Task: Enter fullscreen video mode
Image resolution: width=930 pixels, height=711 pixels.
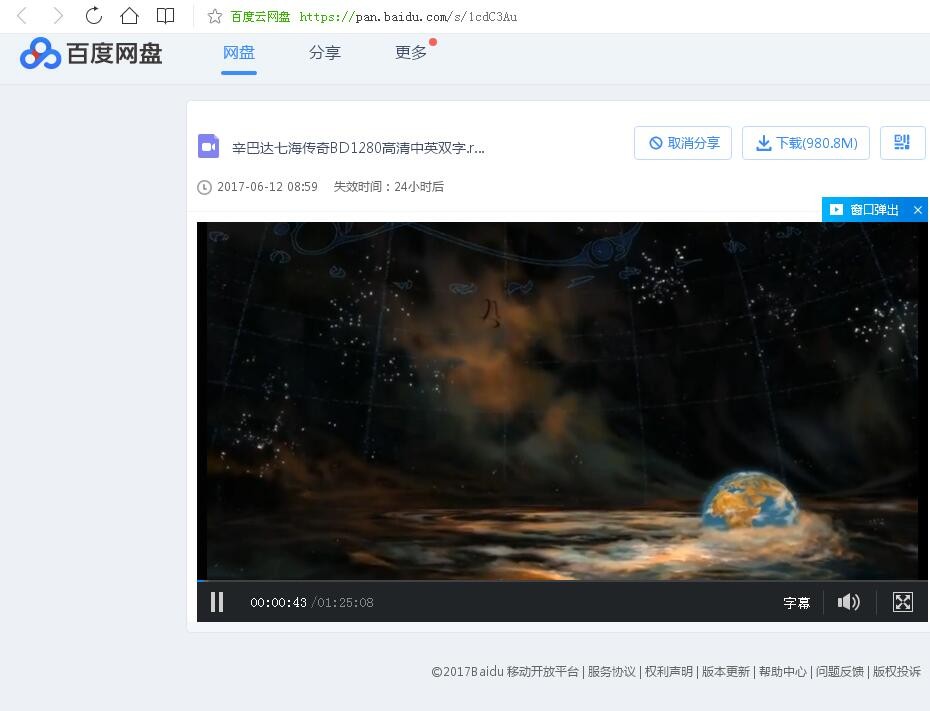Action: tap(903, 602)
